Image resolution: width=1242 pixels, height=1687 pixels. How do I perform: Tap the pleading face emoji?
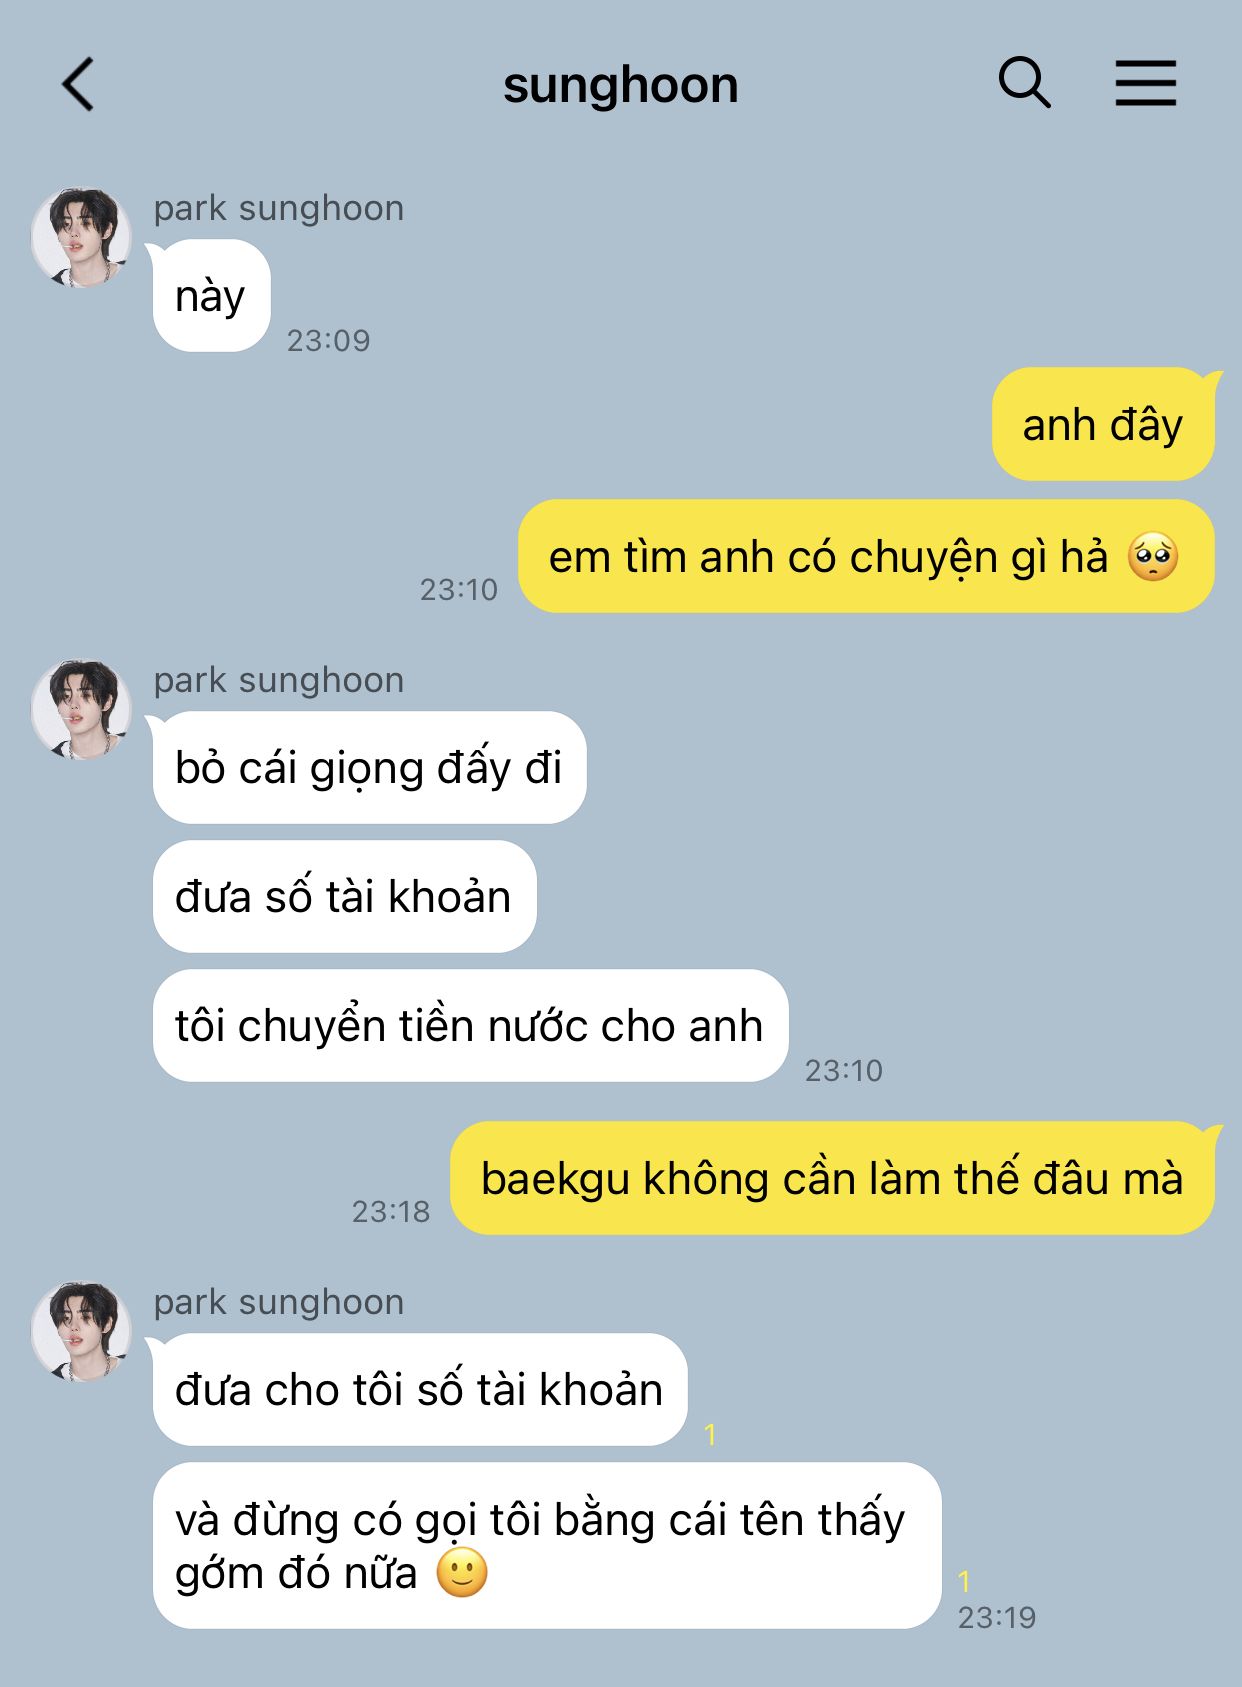coord(1153,557)
